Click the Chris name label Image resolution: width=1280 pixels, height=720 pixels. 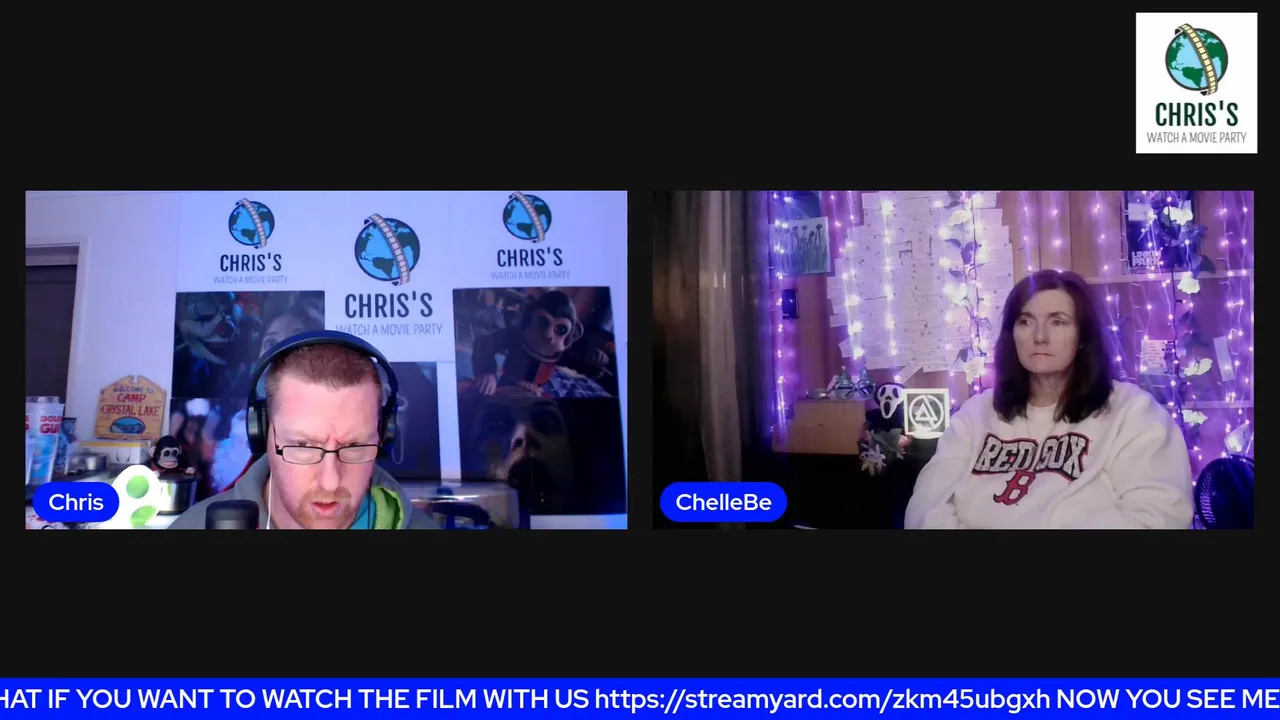tap(76, 502)
